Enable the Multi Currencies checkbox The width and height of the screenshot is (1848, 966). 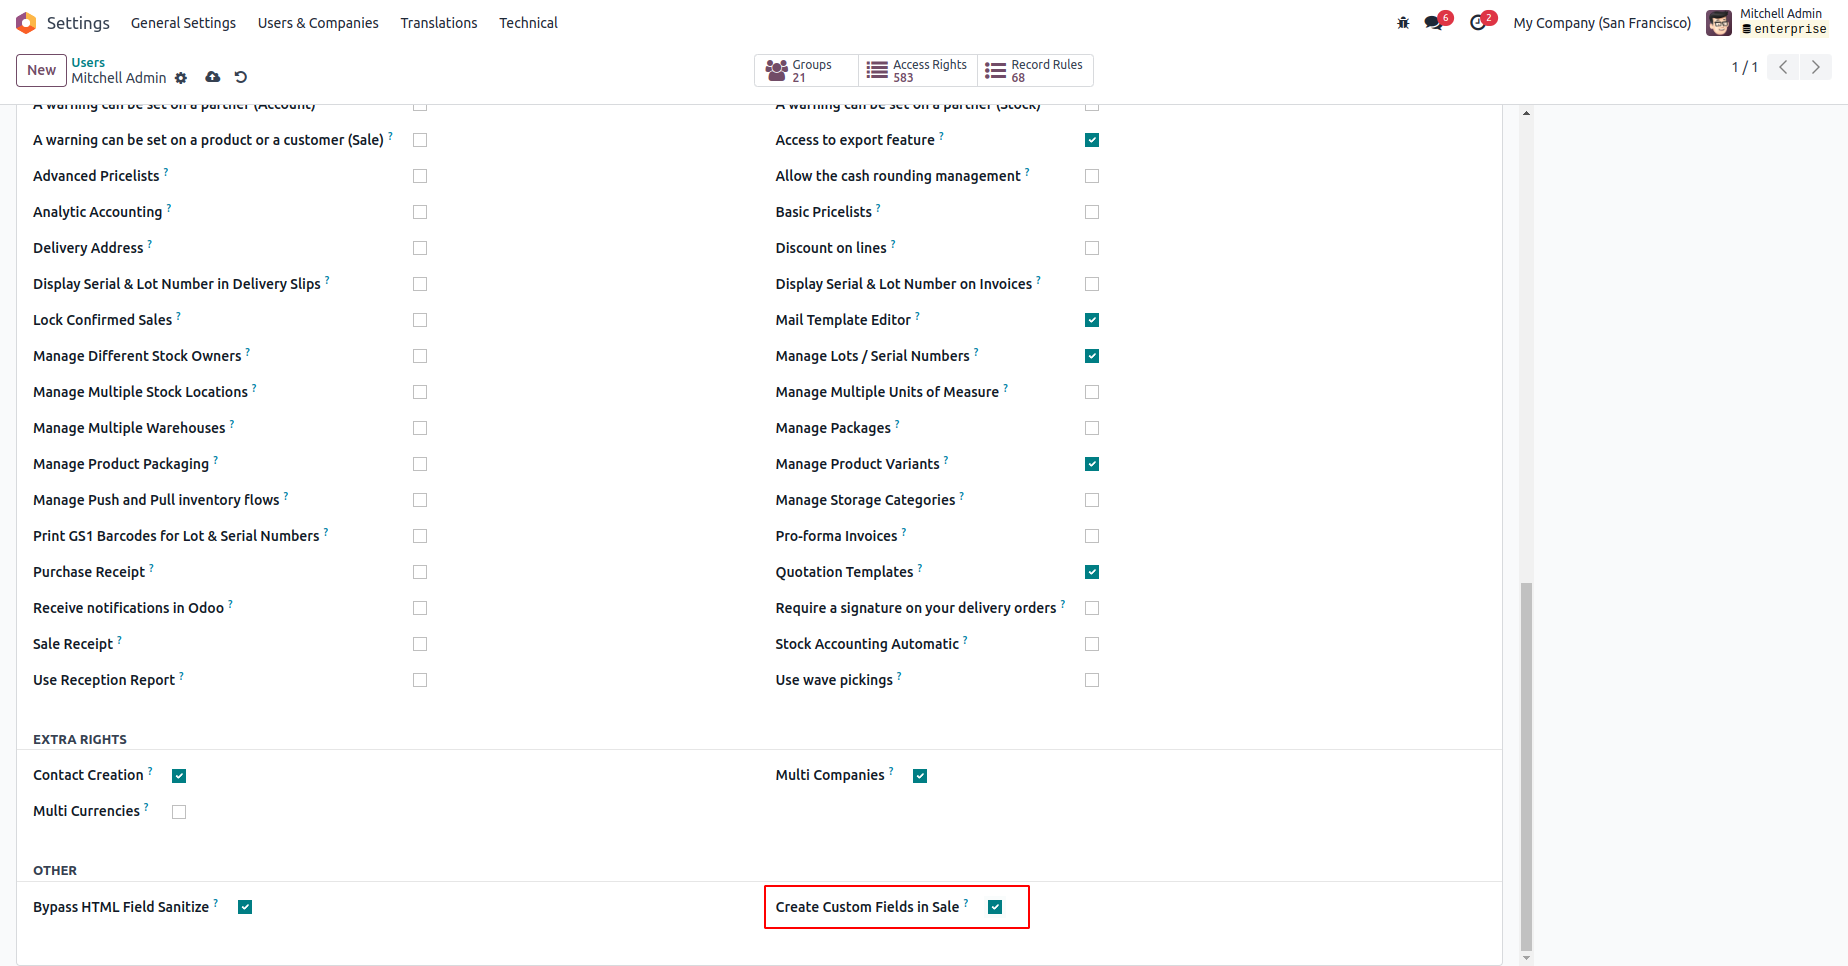coord(179,812)
